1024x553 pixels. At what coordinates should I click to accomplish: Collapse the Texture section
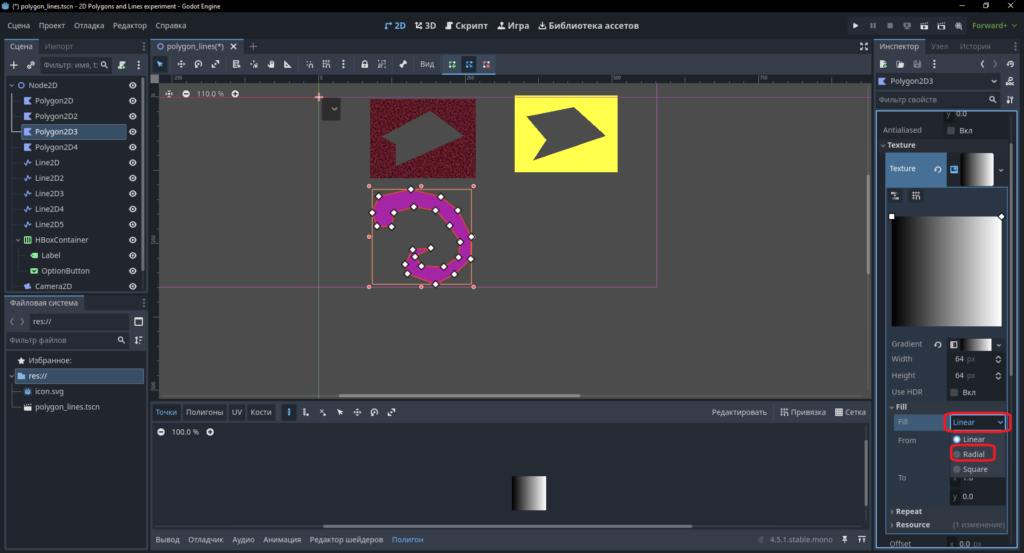901,145
